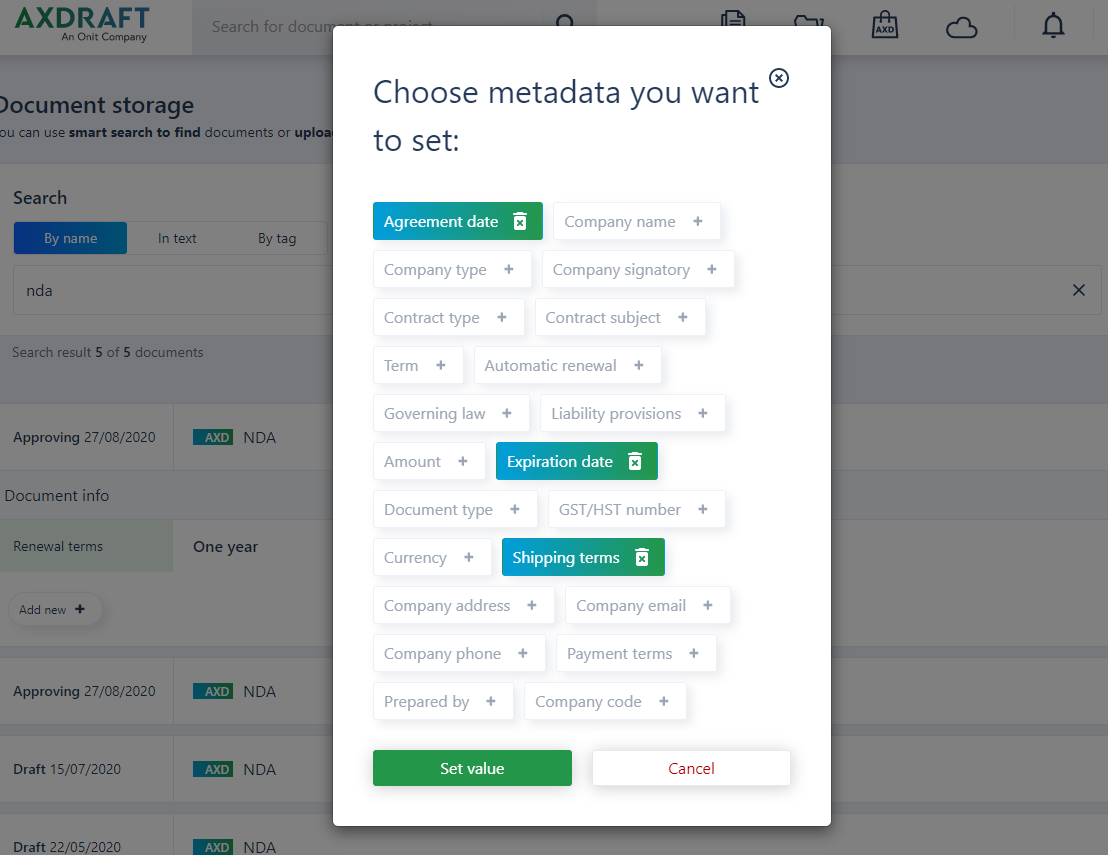Clear the nda search field
1108x855 pixels.
point(1078,290)
